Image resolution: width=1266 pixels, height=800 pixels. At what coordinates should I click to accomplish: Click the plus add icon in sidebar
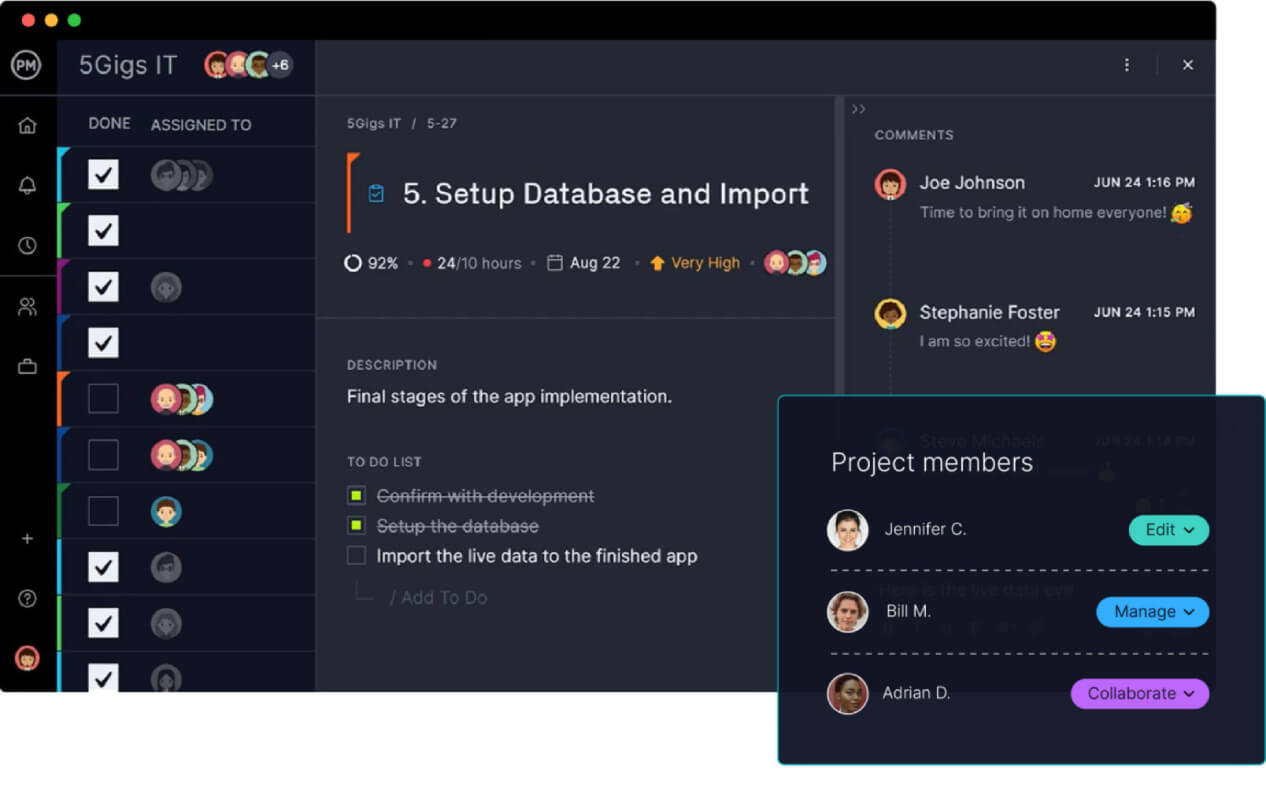[27, 539]
